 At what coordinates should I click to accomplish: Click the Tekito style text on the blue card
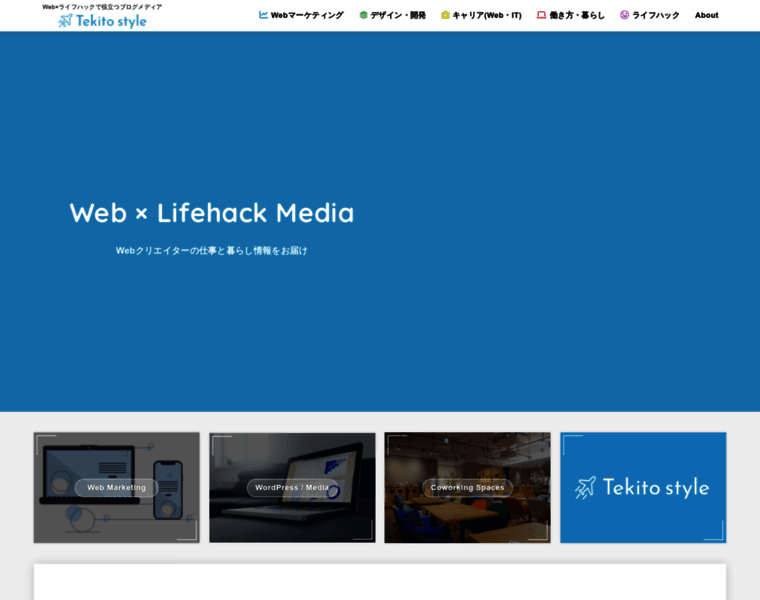coord(655,488)
